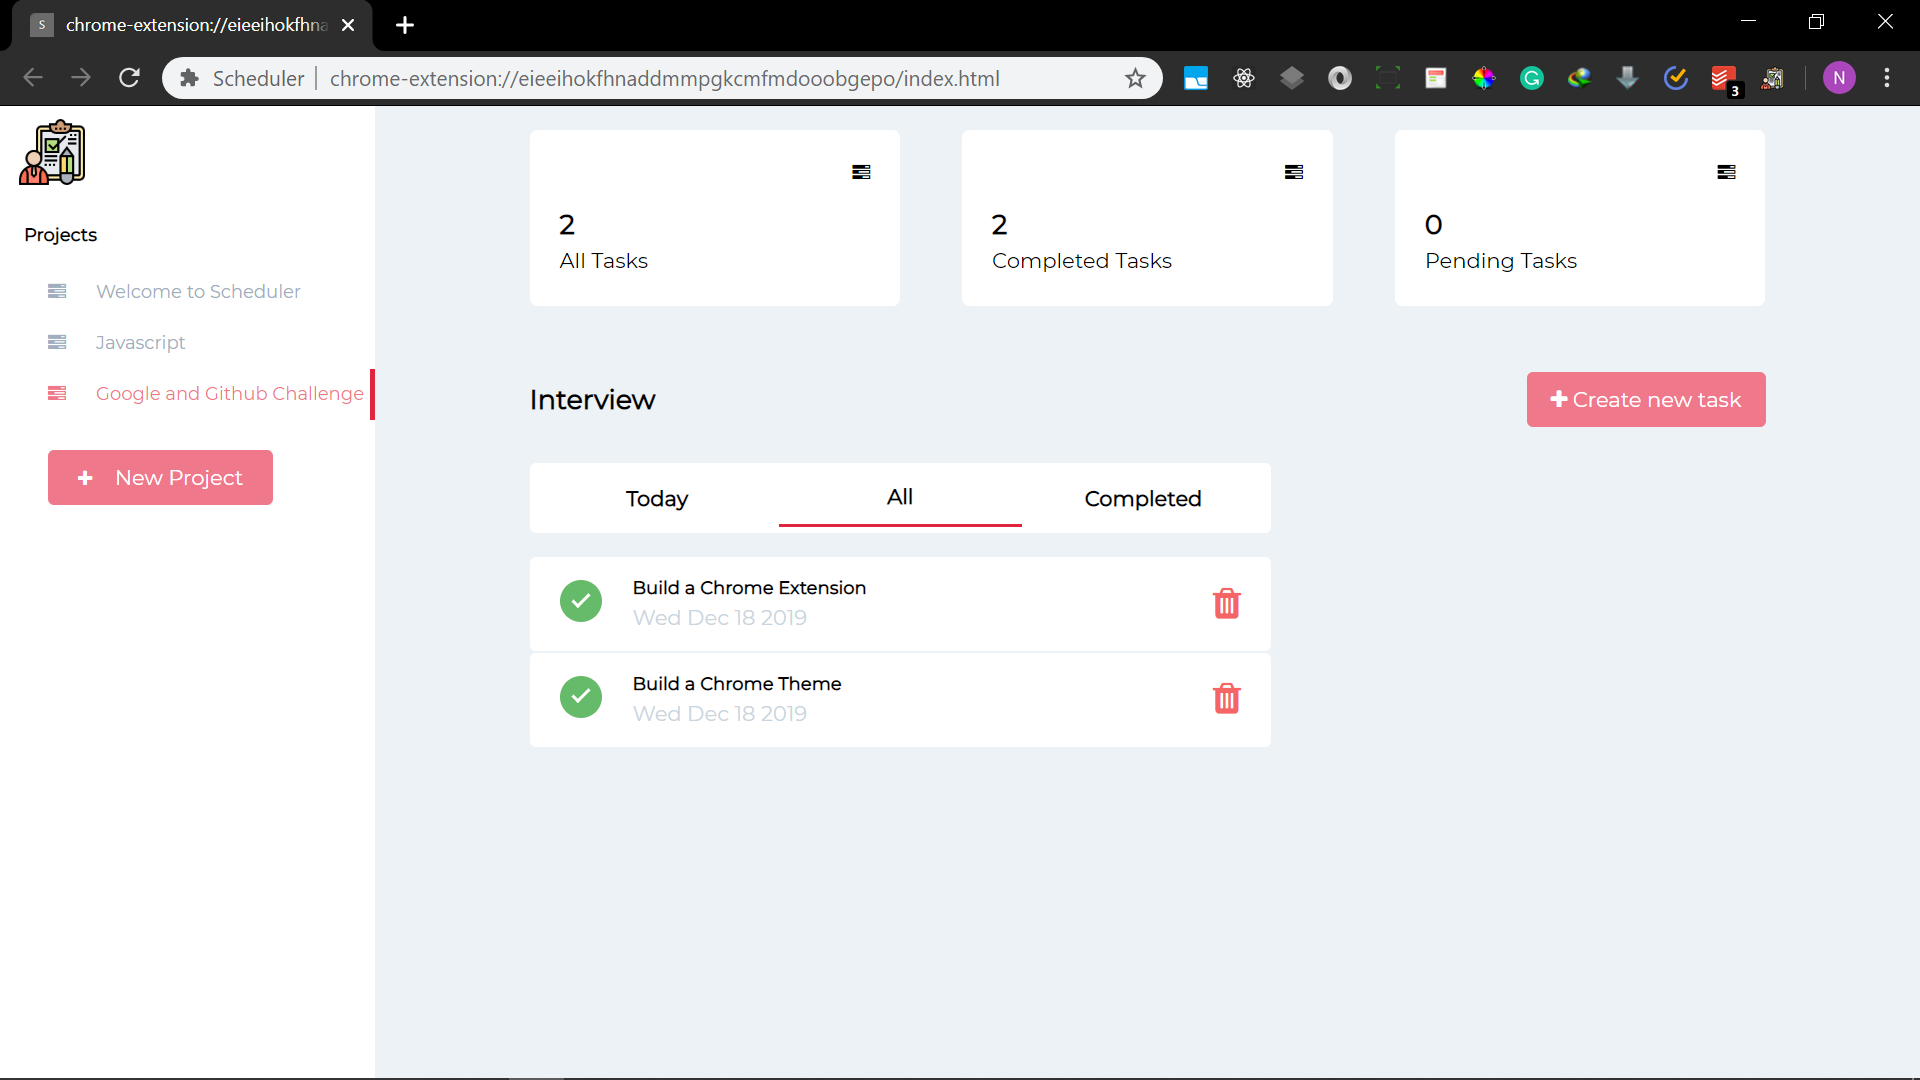Click the star/bookmark icon in the address bar

click(1135, 76)
